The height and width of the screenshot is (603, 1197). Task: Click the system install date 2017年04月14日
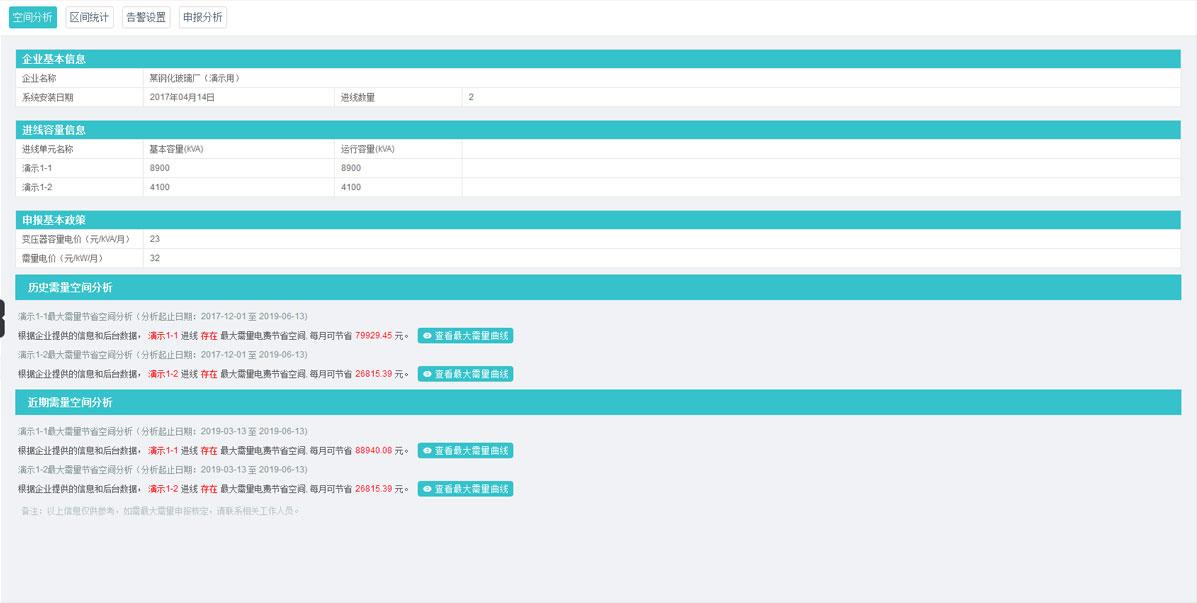tap(182, 97)
